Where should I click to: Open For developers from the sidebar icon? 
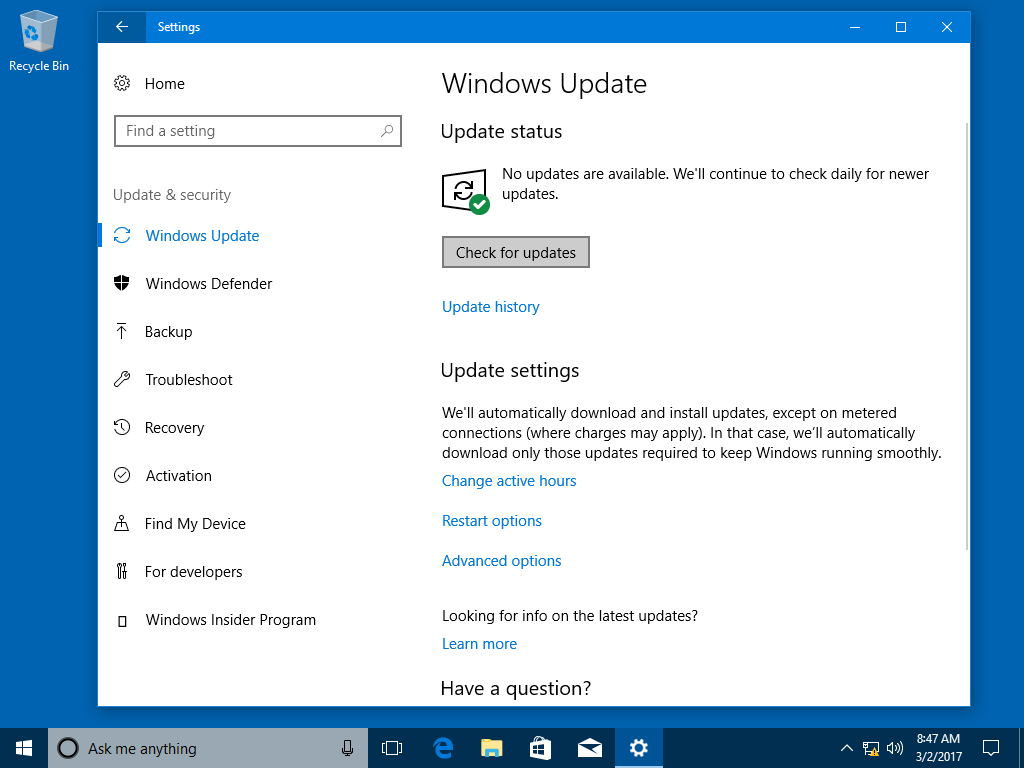click(121, 571)
